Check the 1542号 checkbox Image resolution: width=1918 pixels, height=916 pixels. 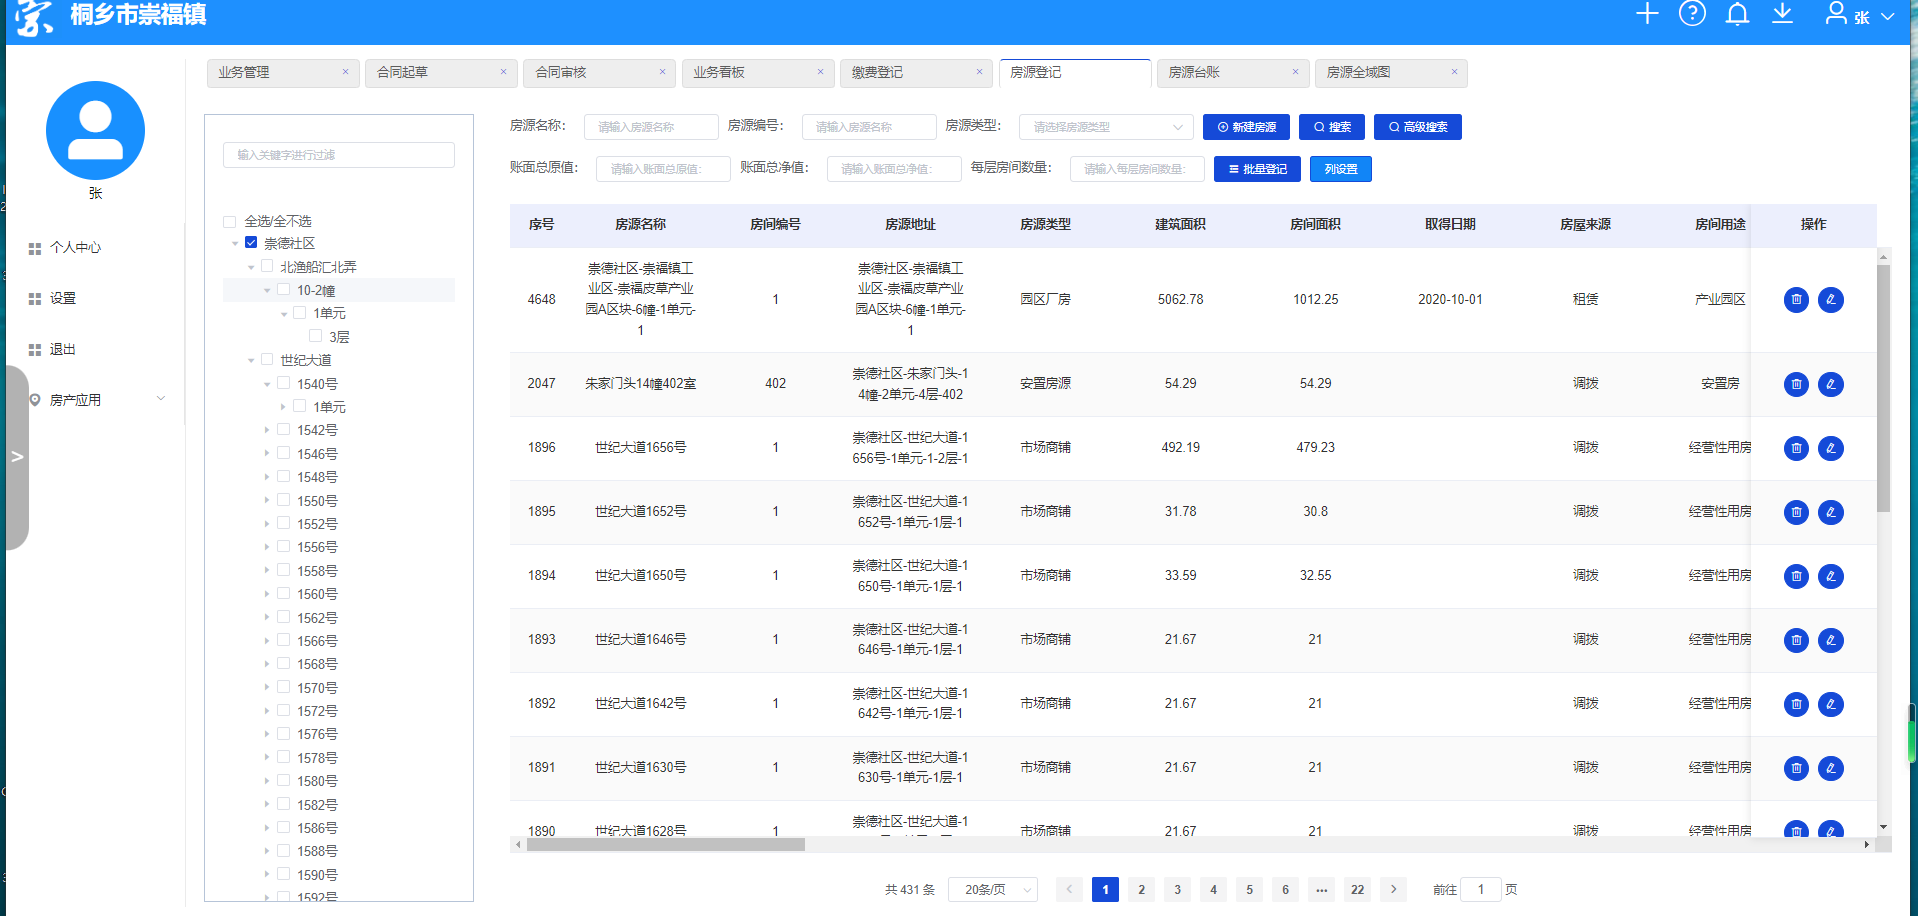coord(283,430)
